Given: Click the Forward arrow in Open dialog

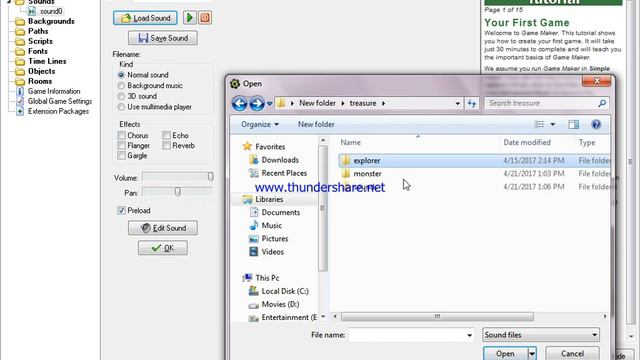Looking at the screenshot, I should click(257, 103).
